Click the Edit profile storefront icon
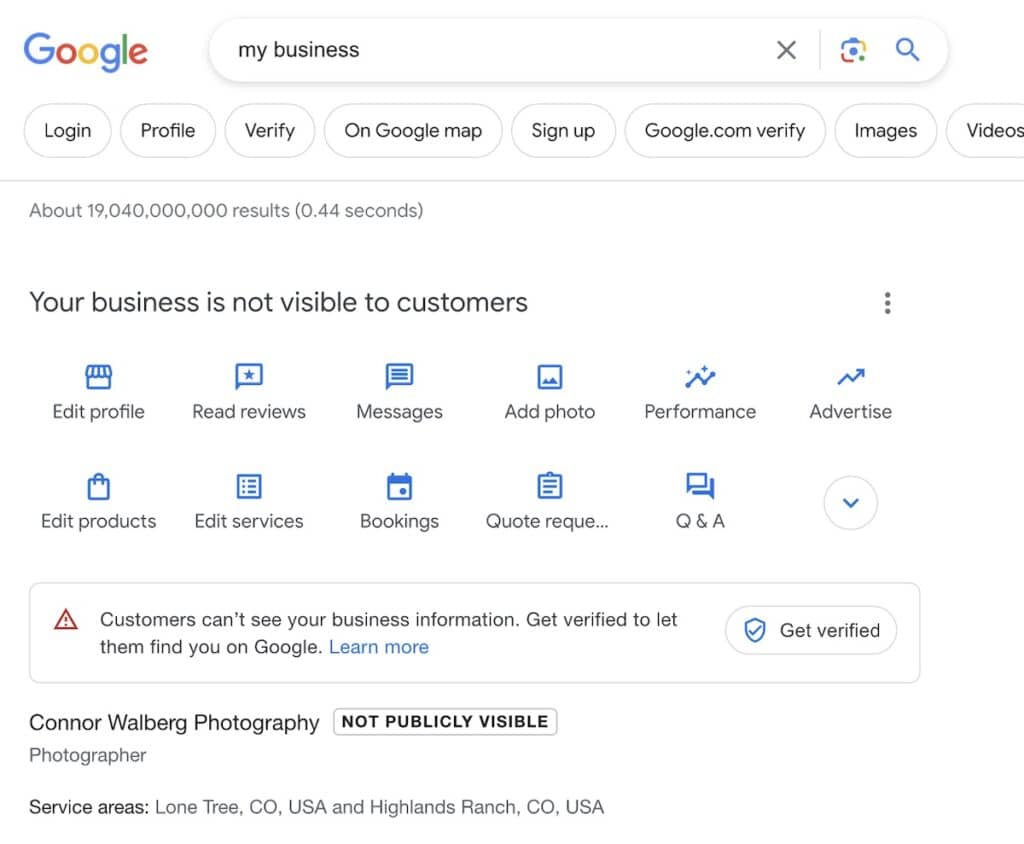This screenshot has width=1024, height=844. click(x=98, y=377)
